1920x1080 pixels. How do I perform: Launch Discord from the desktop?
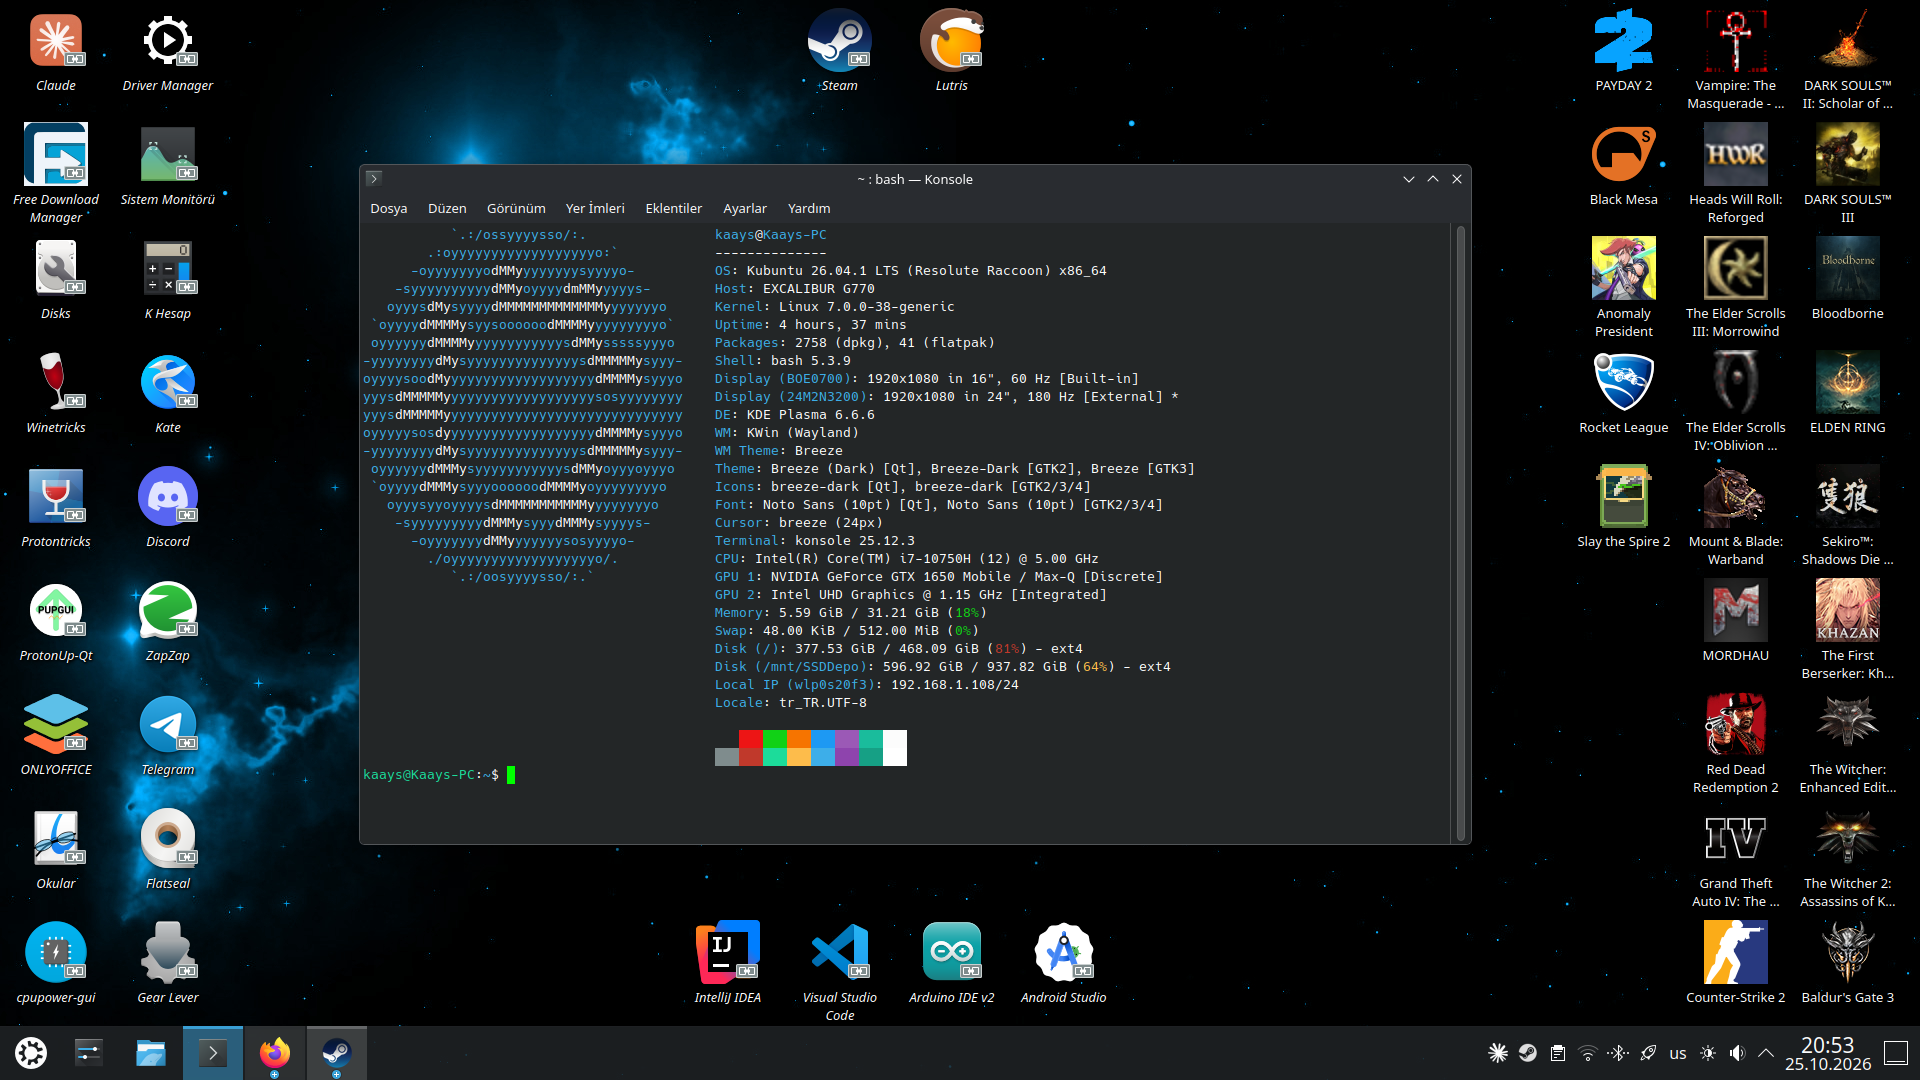pos(167,497)
